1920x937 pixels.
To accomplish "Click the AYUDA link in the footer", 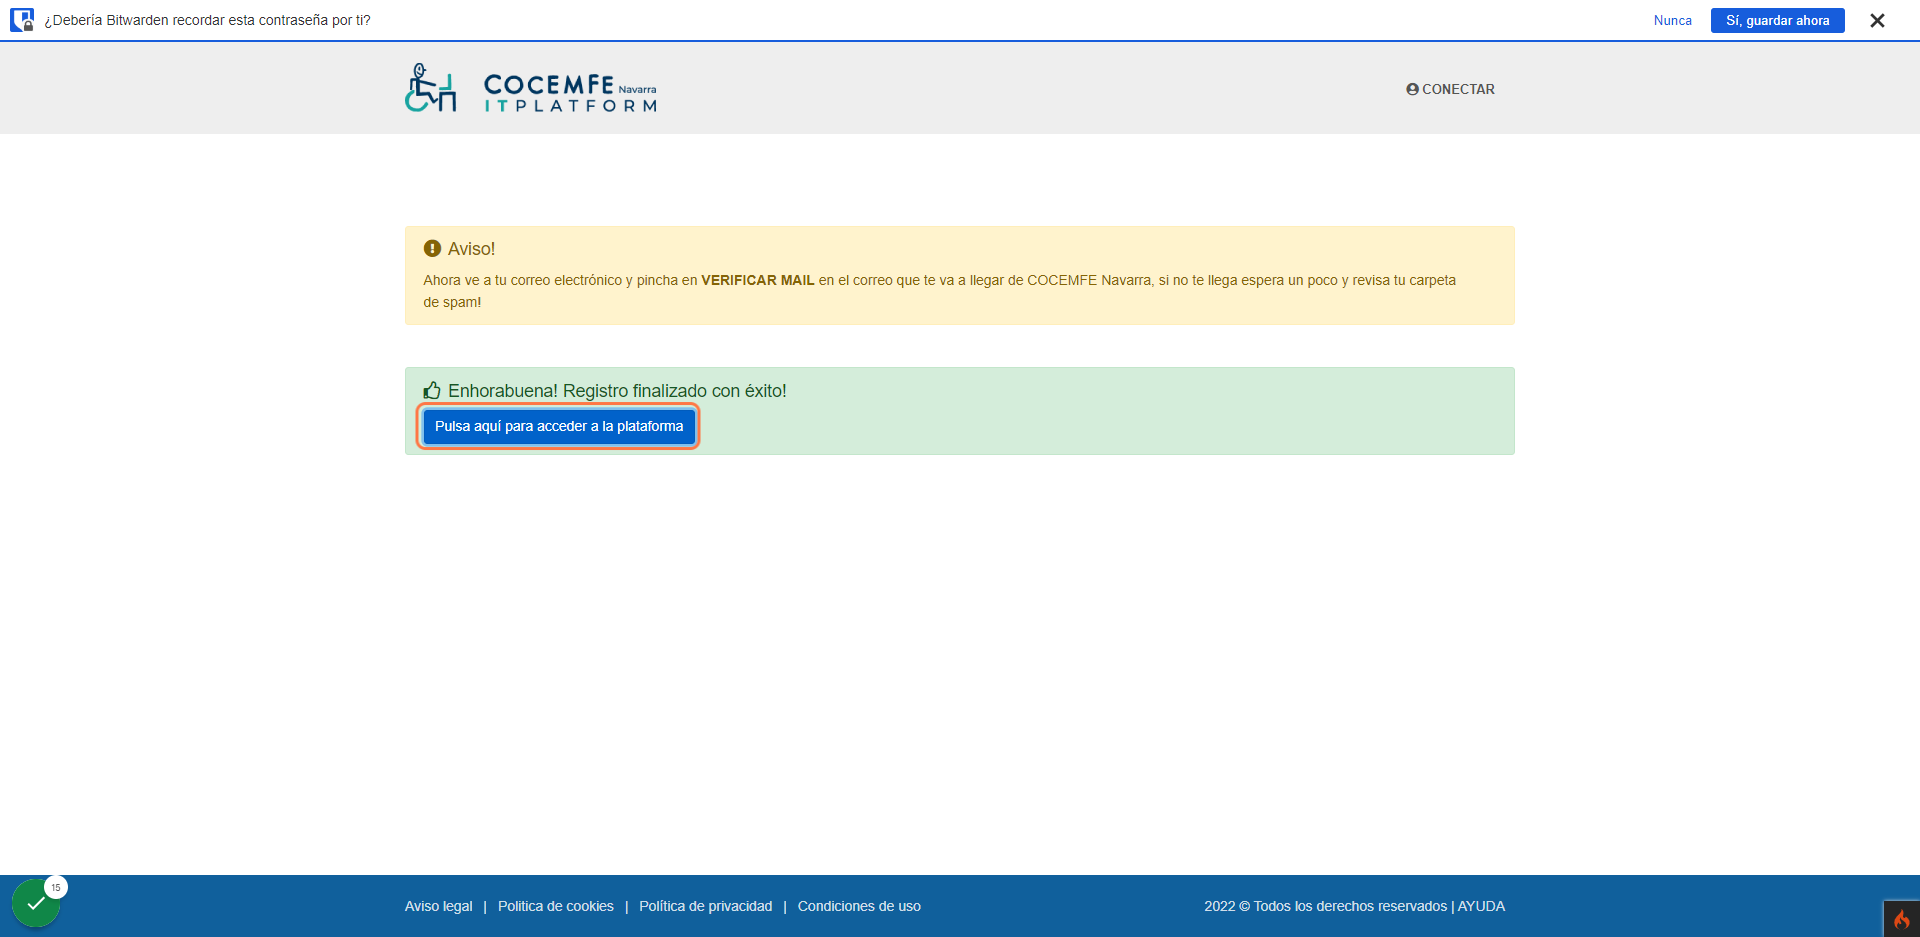I will [1481, 906].
